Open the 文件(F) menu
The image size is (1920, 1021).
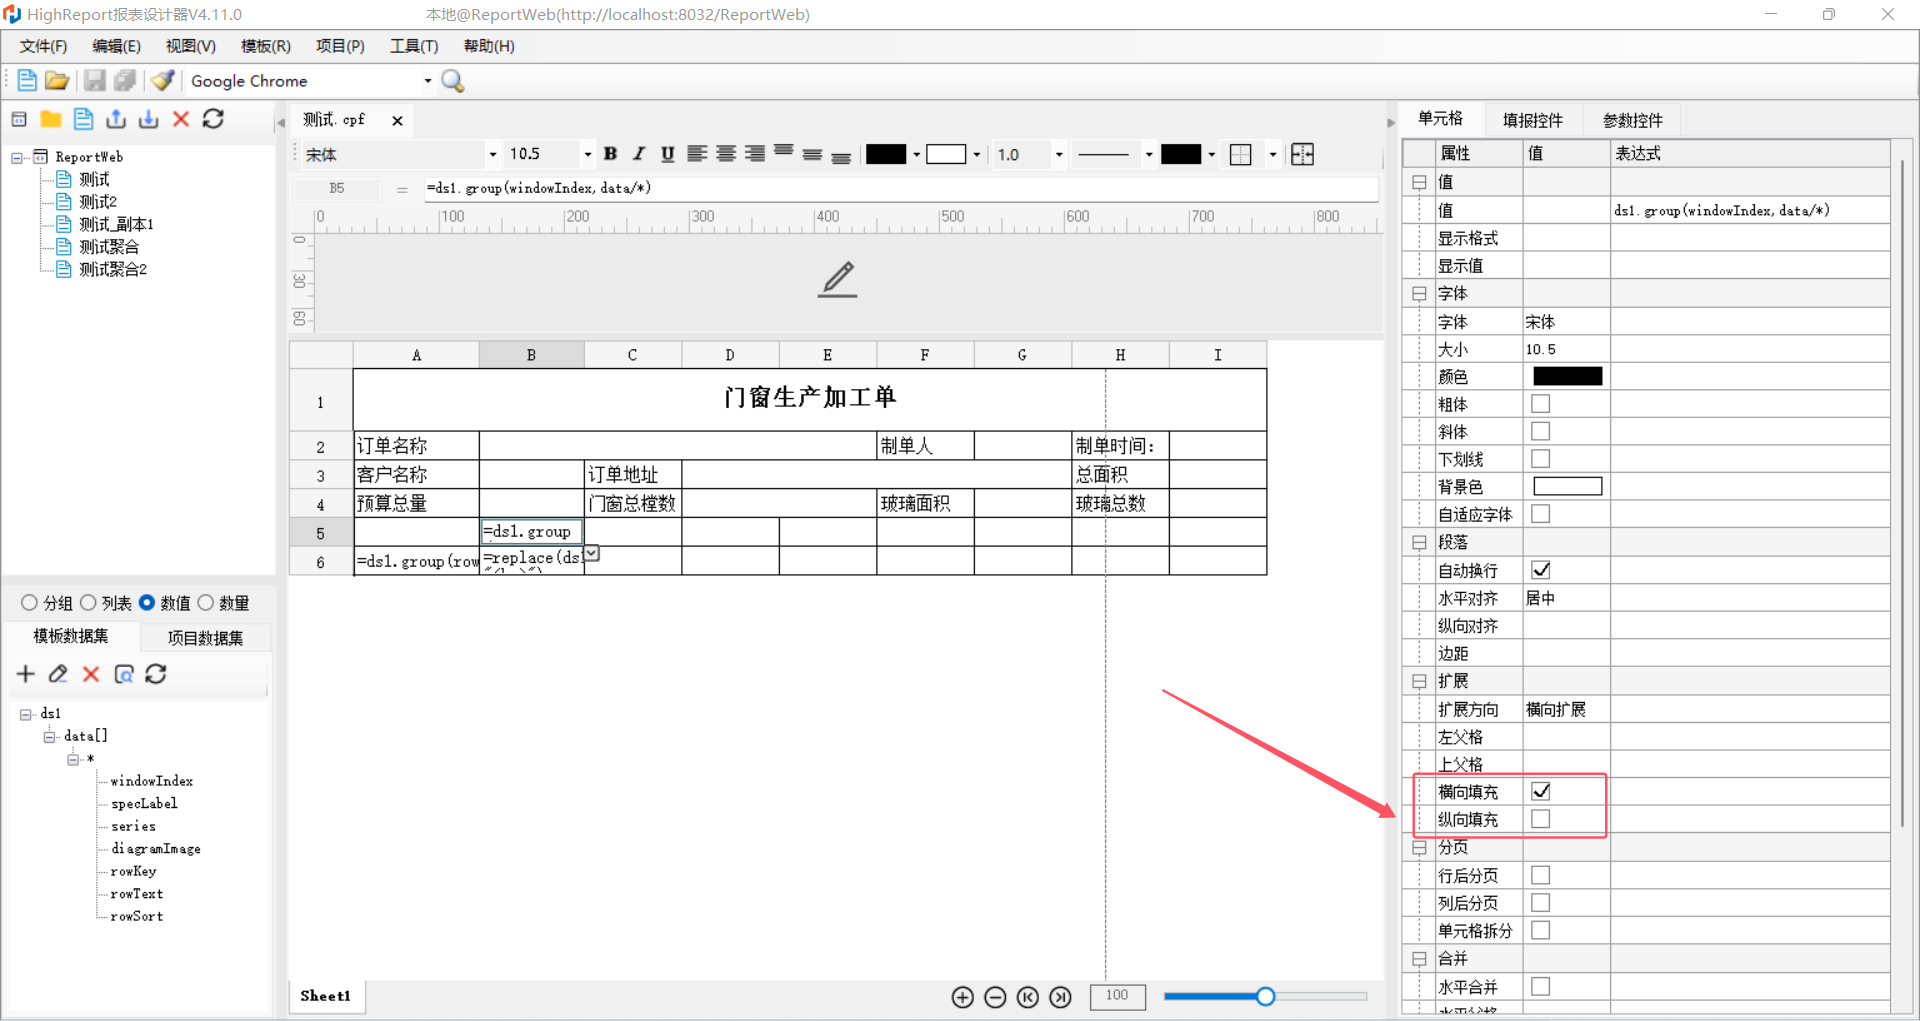pos(43,46)
